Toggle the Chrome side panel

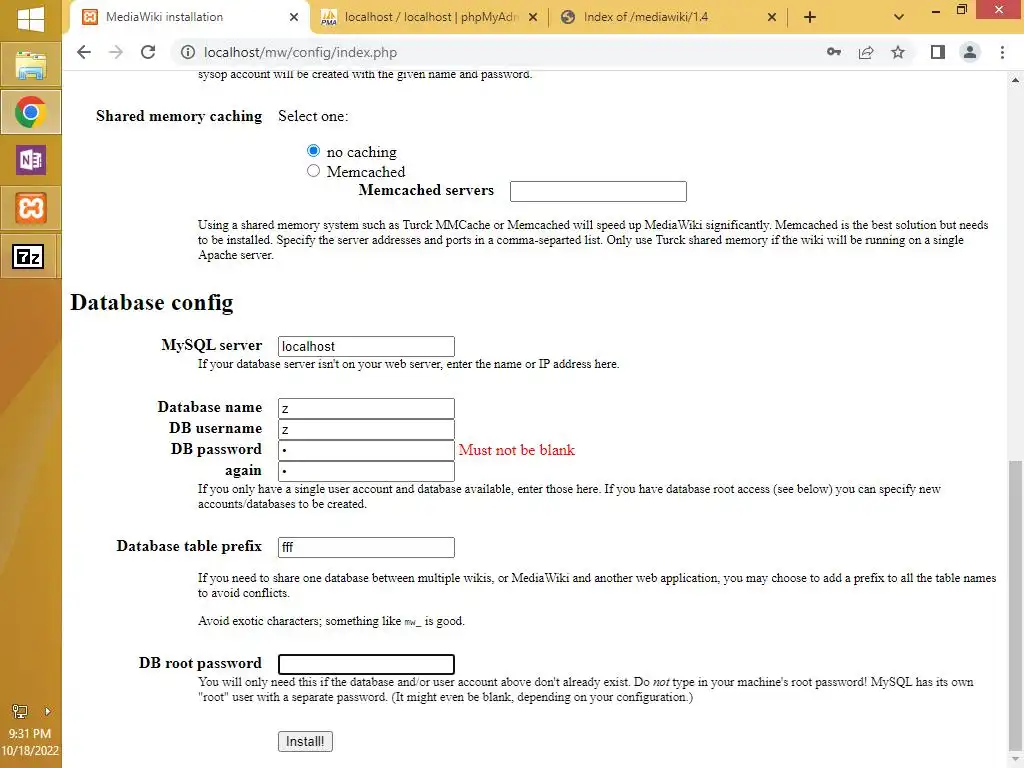pyautogui.click(x=938, y=52)
